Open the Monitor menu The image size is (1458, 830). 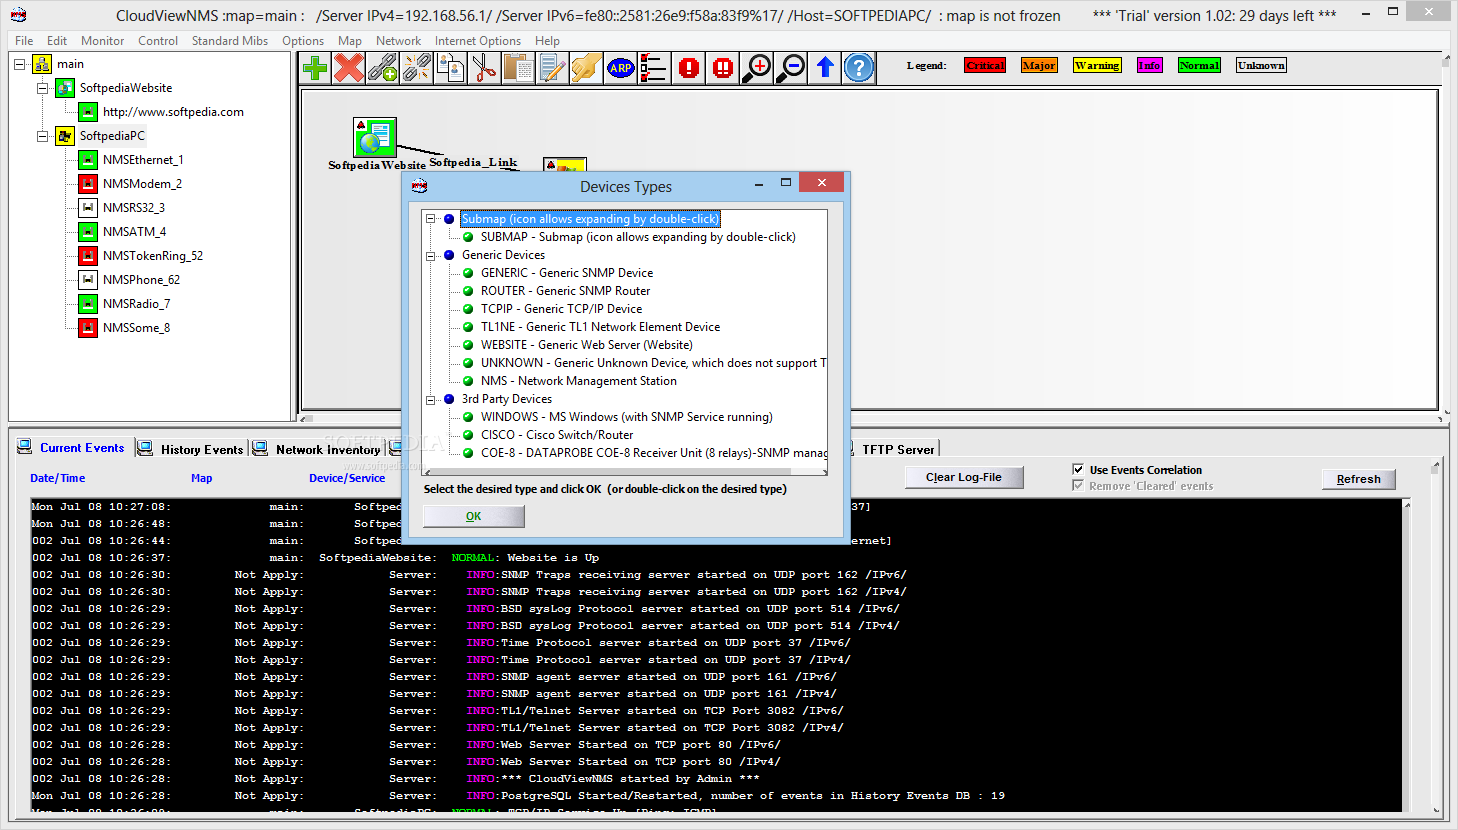(103, 41)
